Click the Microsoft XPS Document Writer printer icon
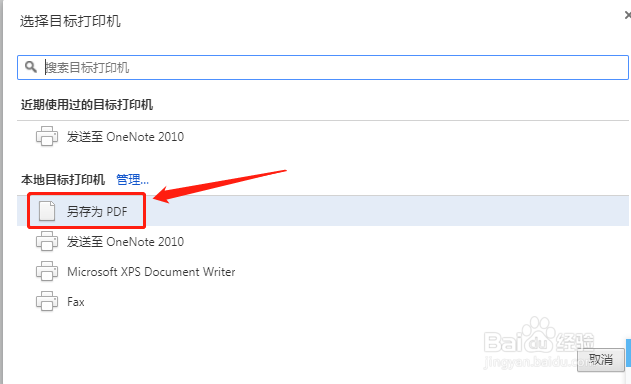Image resolution: width=631 pixels, height=384 pixels. (47, 271)
